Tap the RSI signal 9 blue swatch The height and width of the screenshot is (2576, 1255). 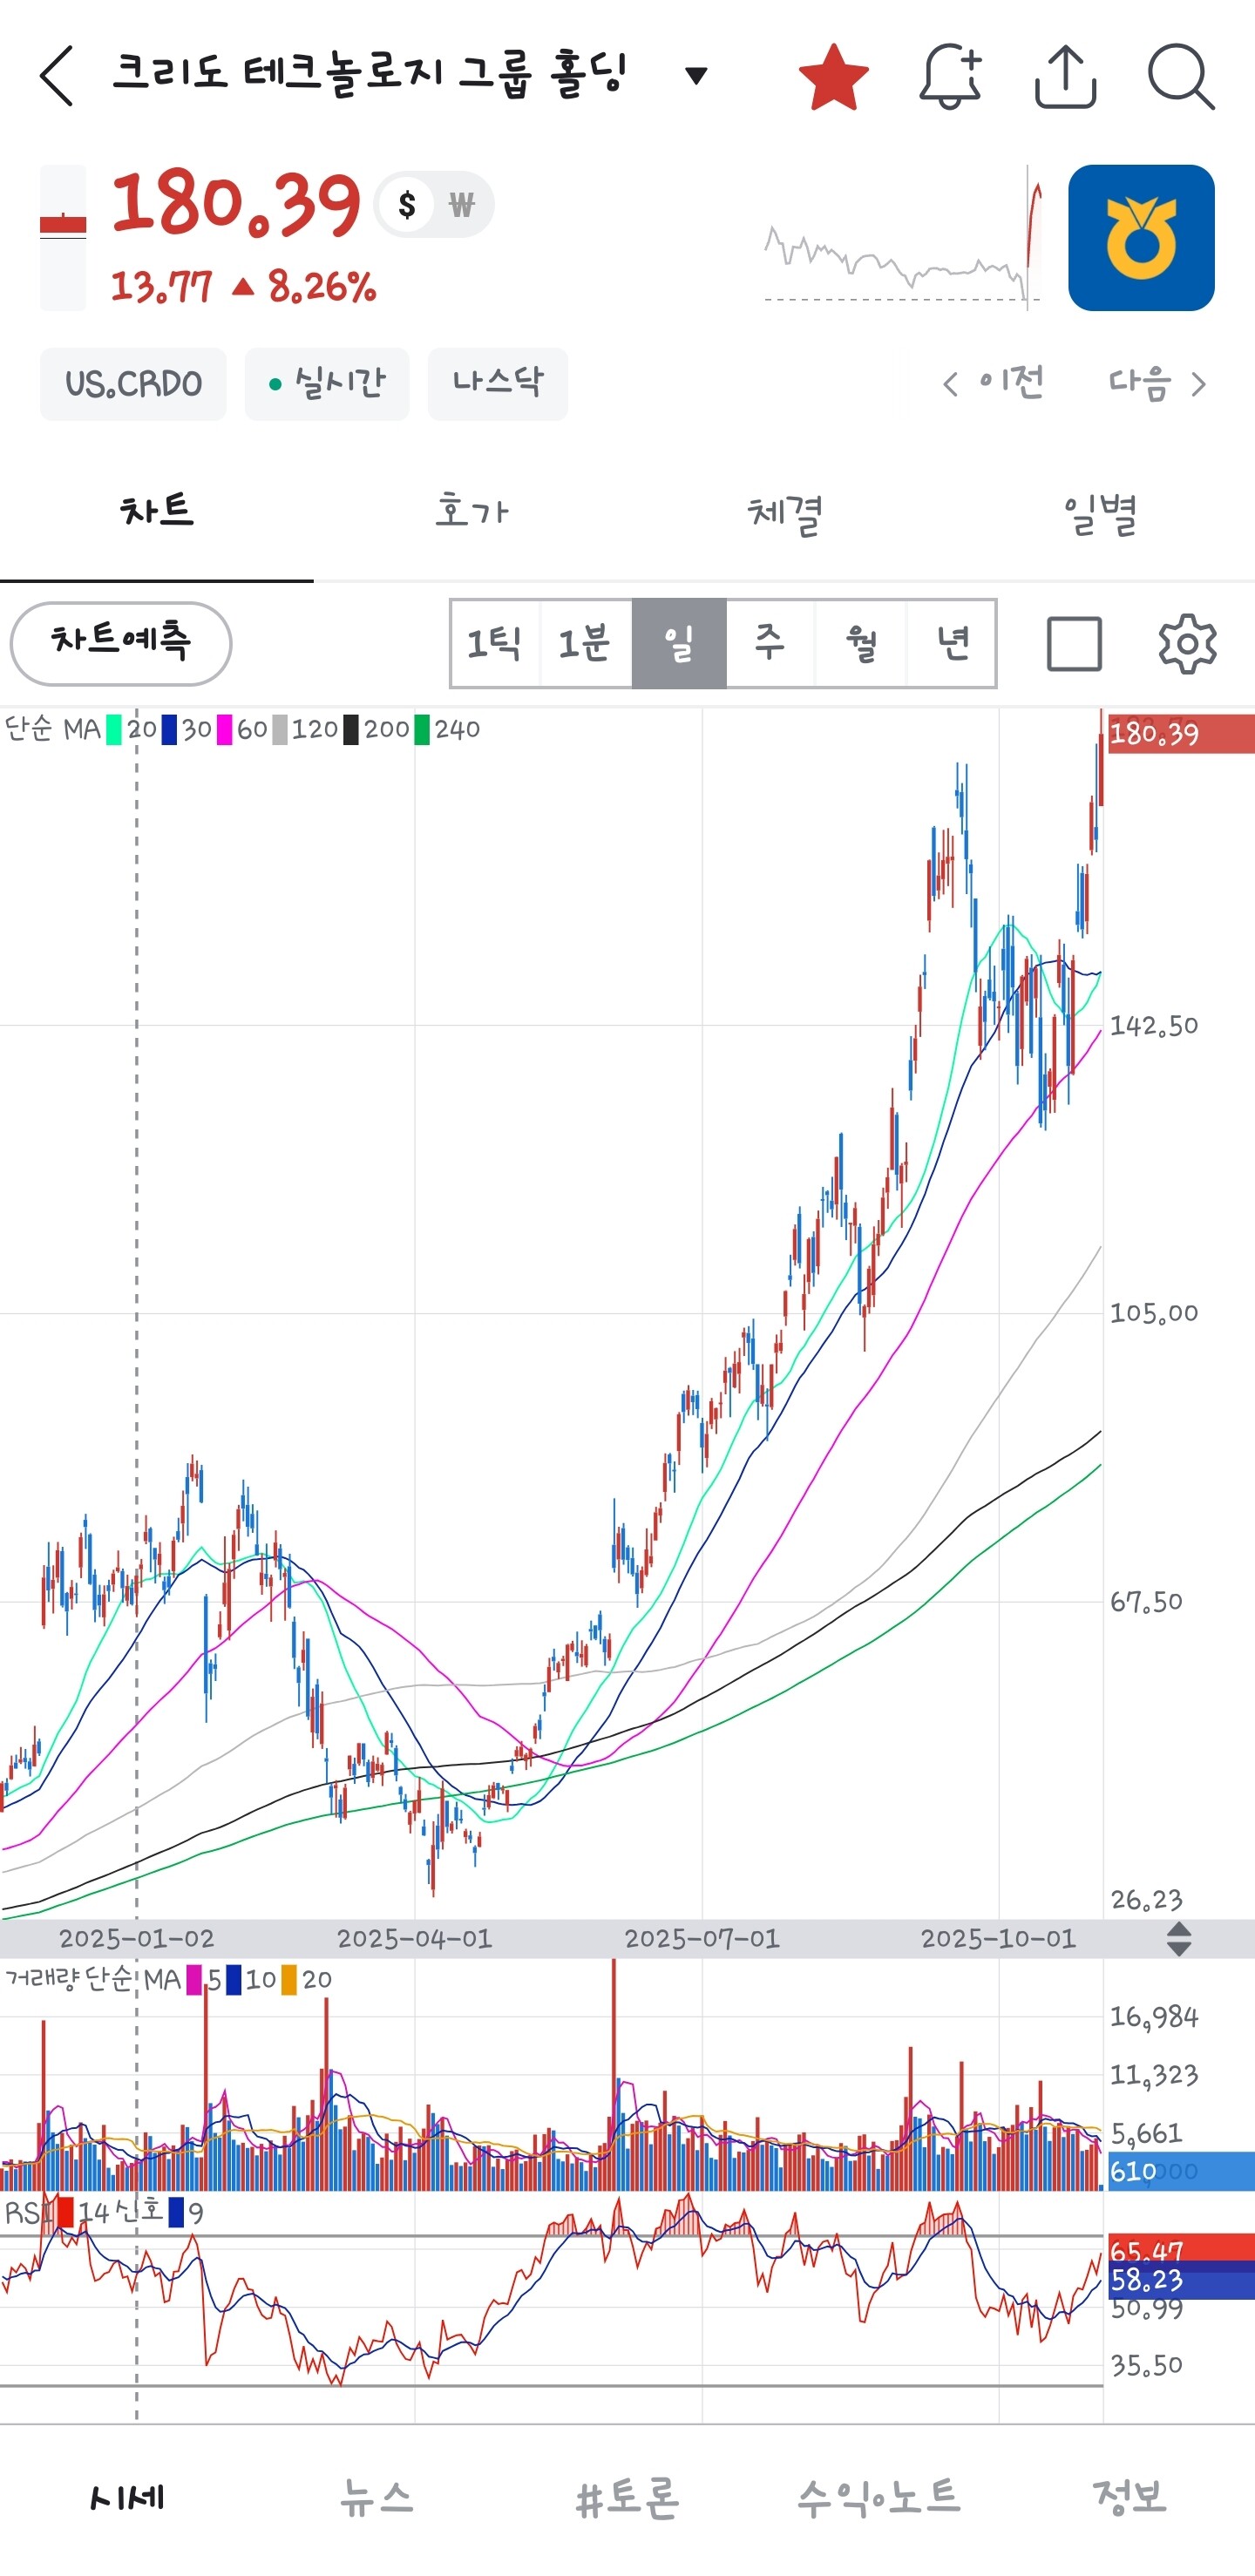tap(176, 2212)
